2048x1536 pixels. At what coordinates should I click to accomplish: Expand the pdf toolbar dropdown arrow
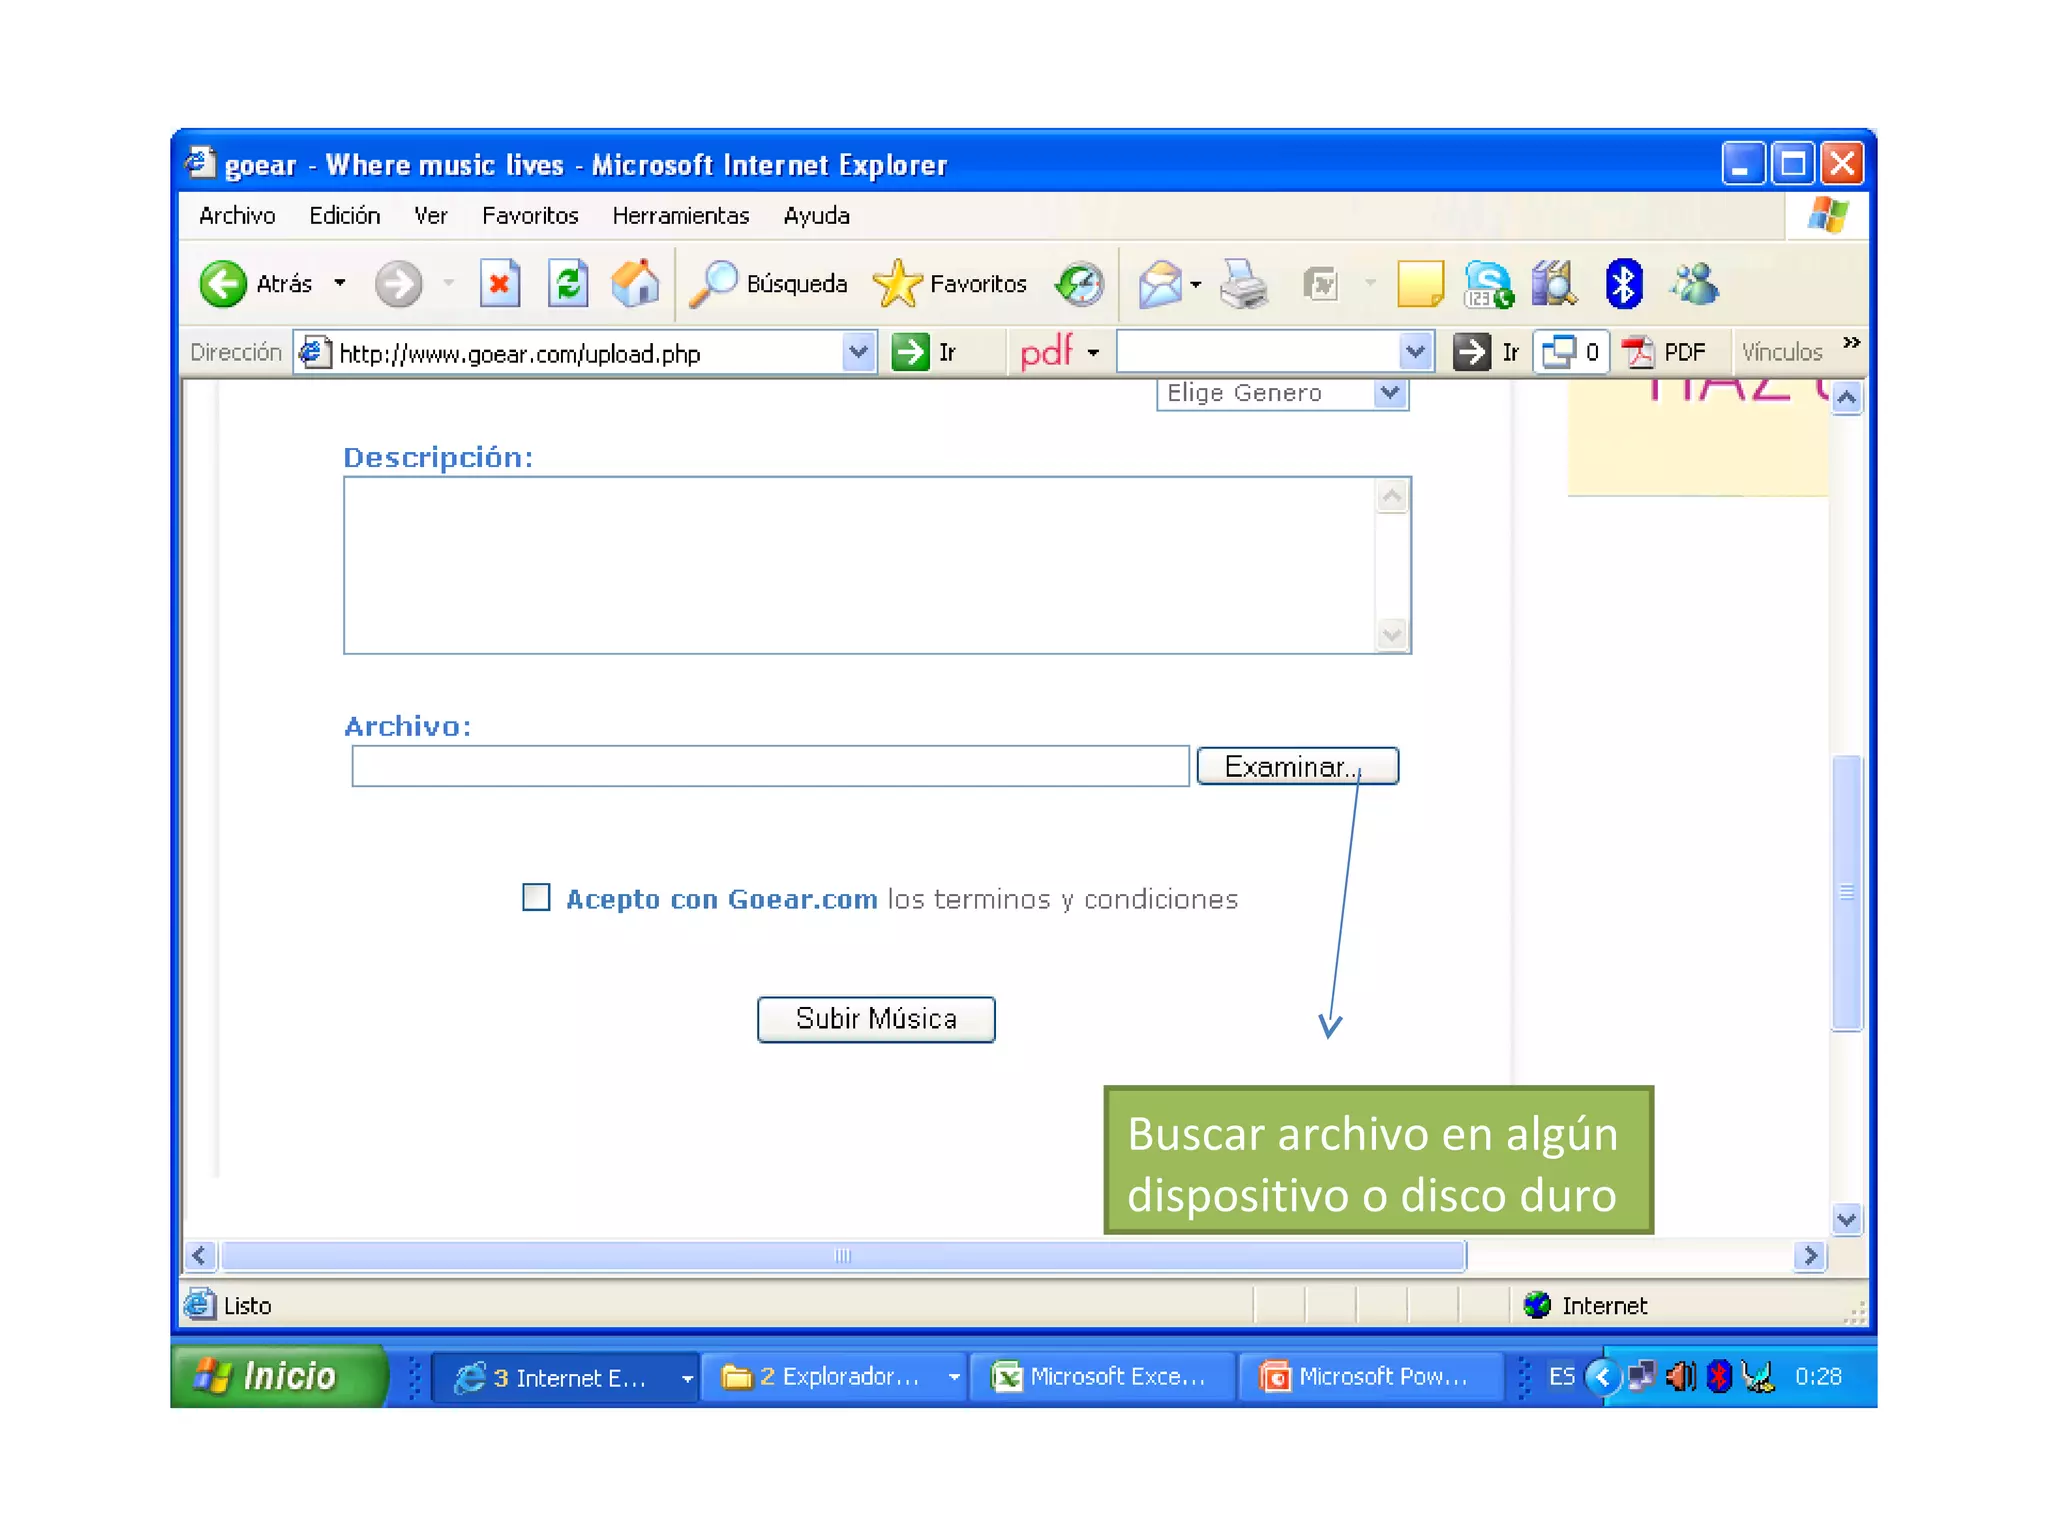tap(1093, 353)
